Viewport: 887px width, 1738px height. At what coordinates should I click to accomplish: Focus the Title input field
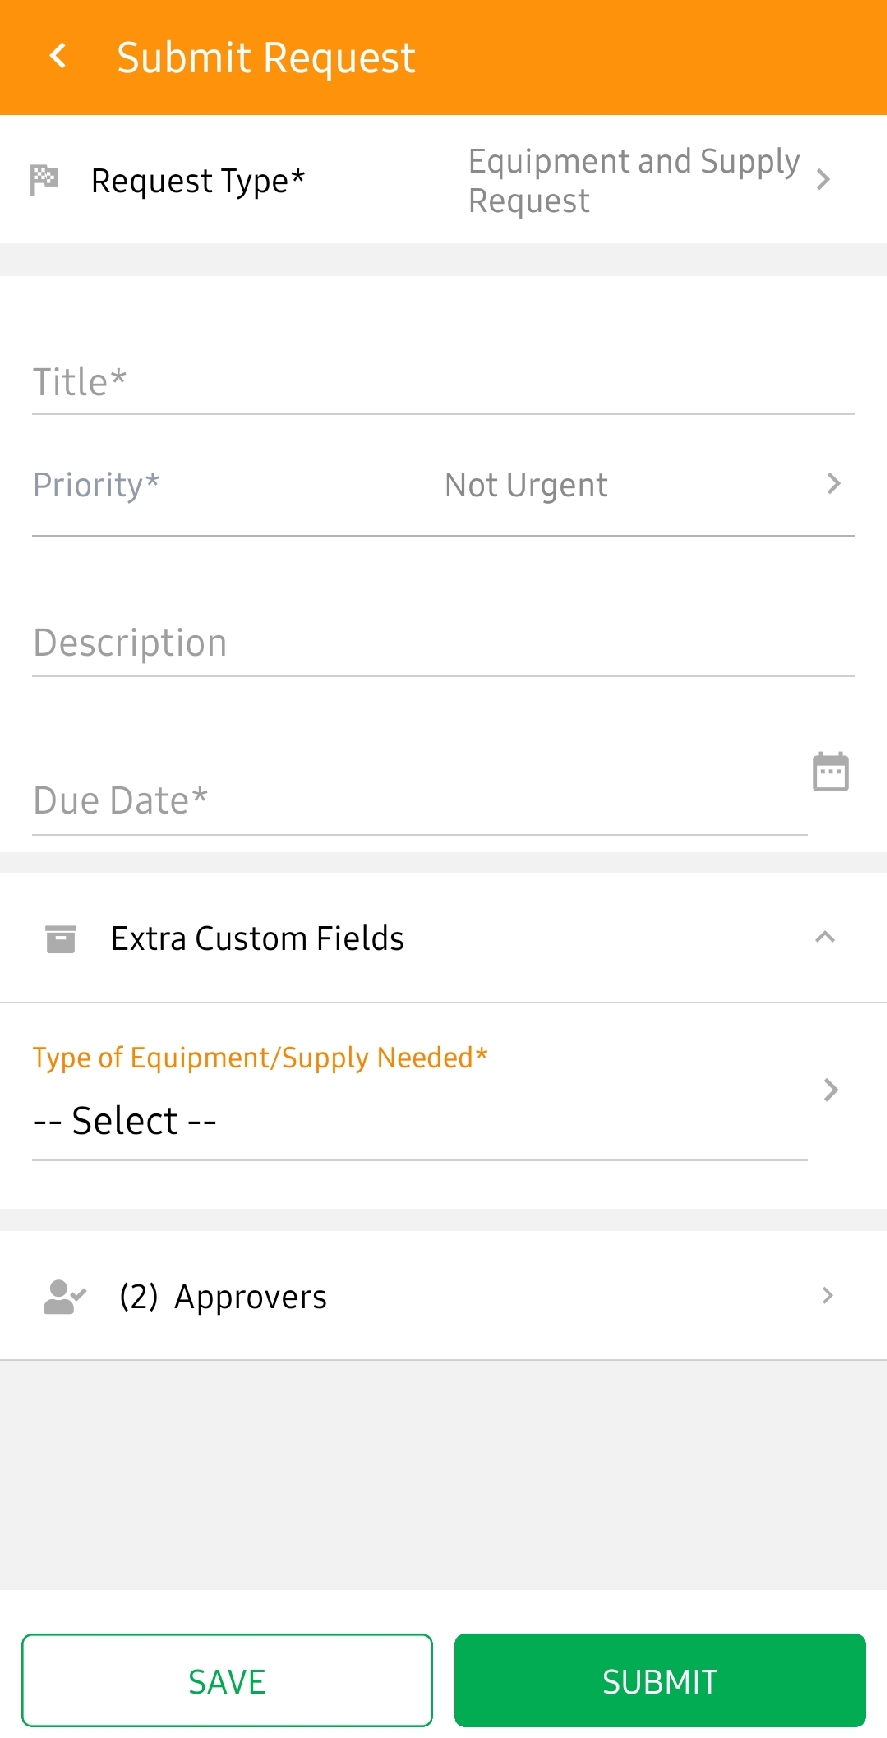443,382
